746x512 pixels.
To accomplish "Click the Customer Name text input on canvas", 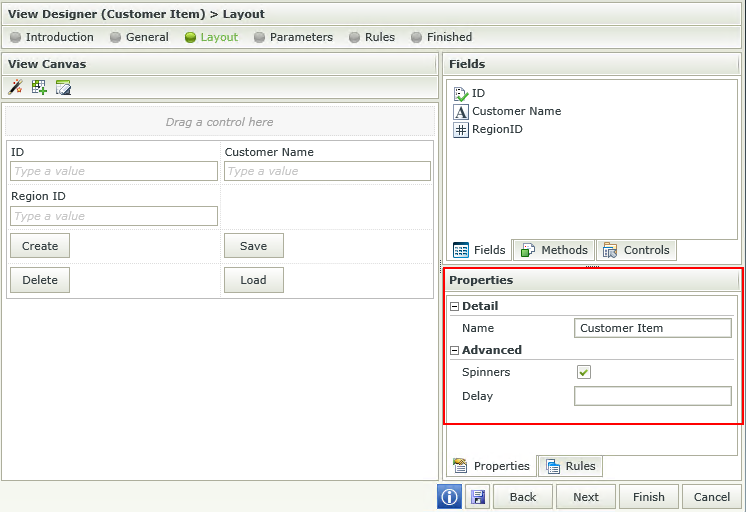I will coord(327,171).
